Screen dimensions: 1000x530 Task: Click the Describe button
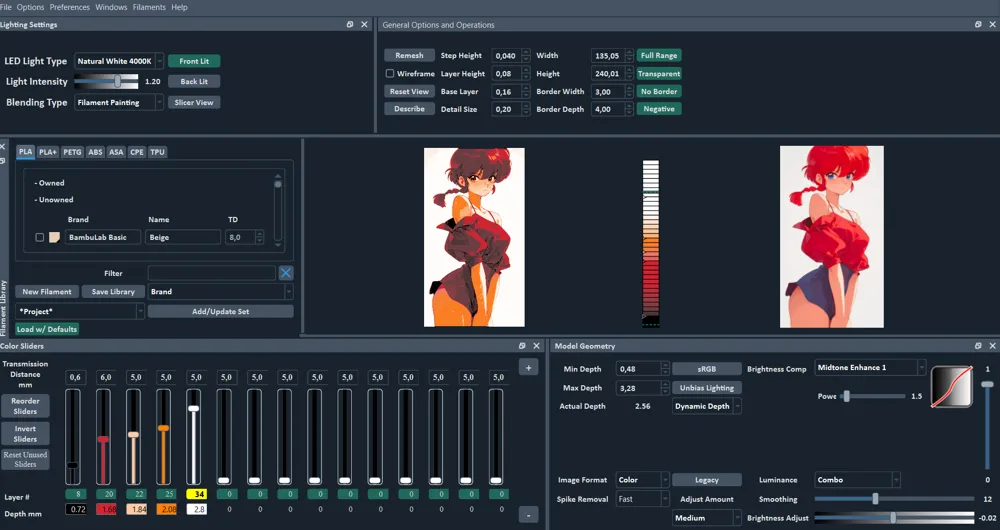[x=409, y=109]
